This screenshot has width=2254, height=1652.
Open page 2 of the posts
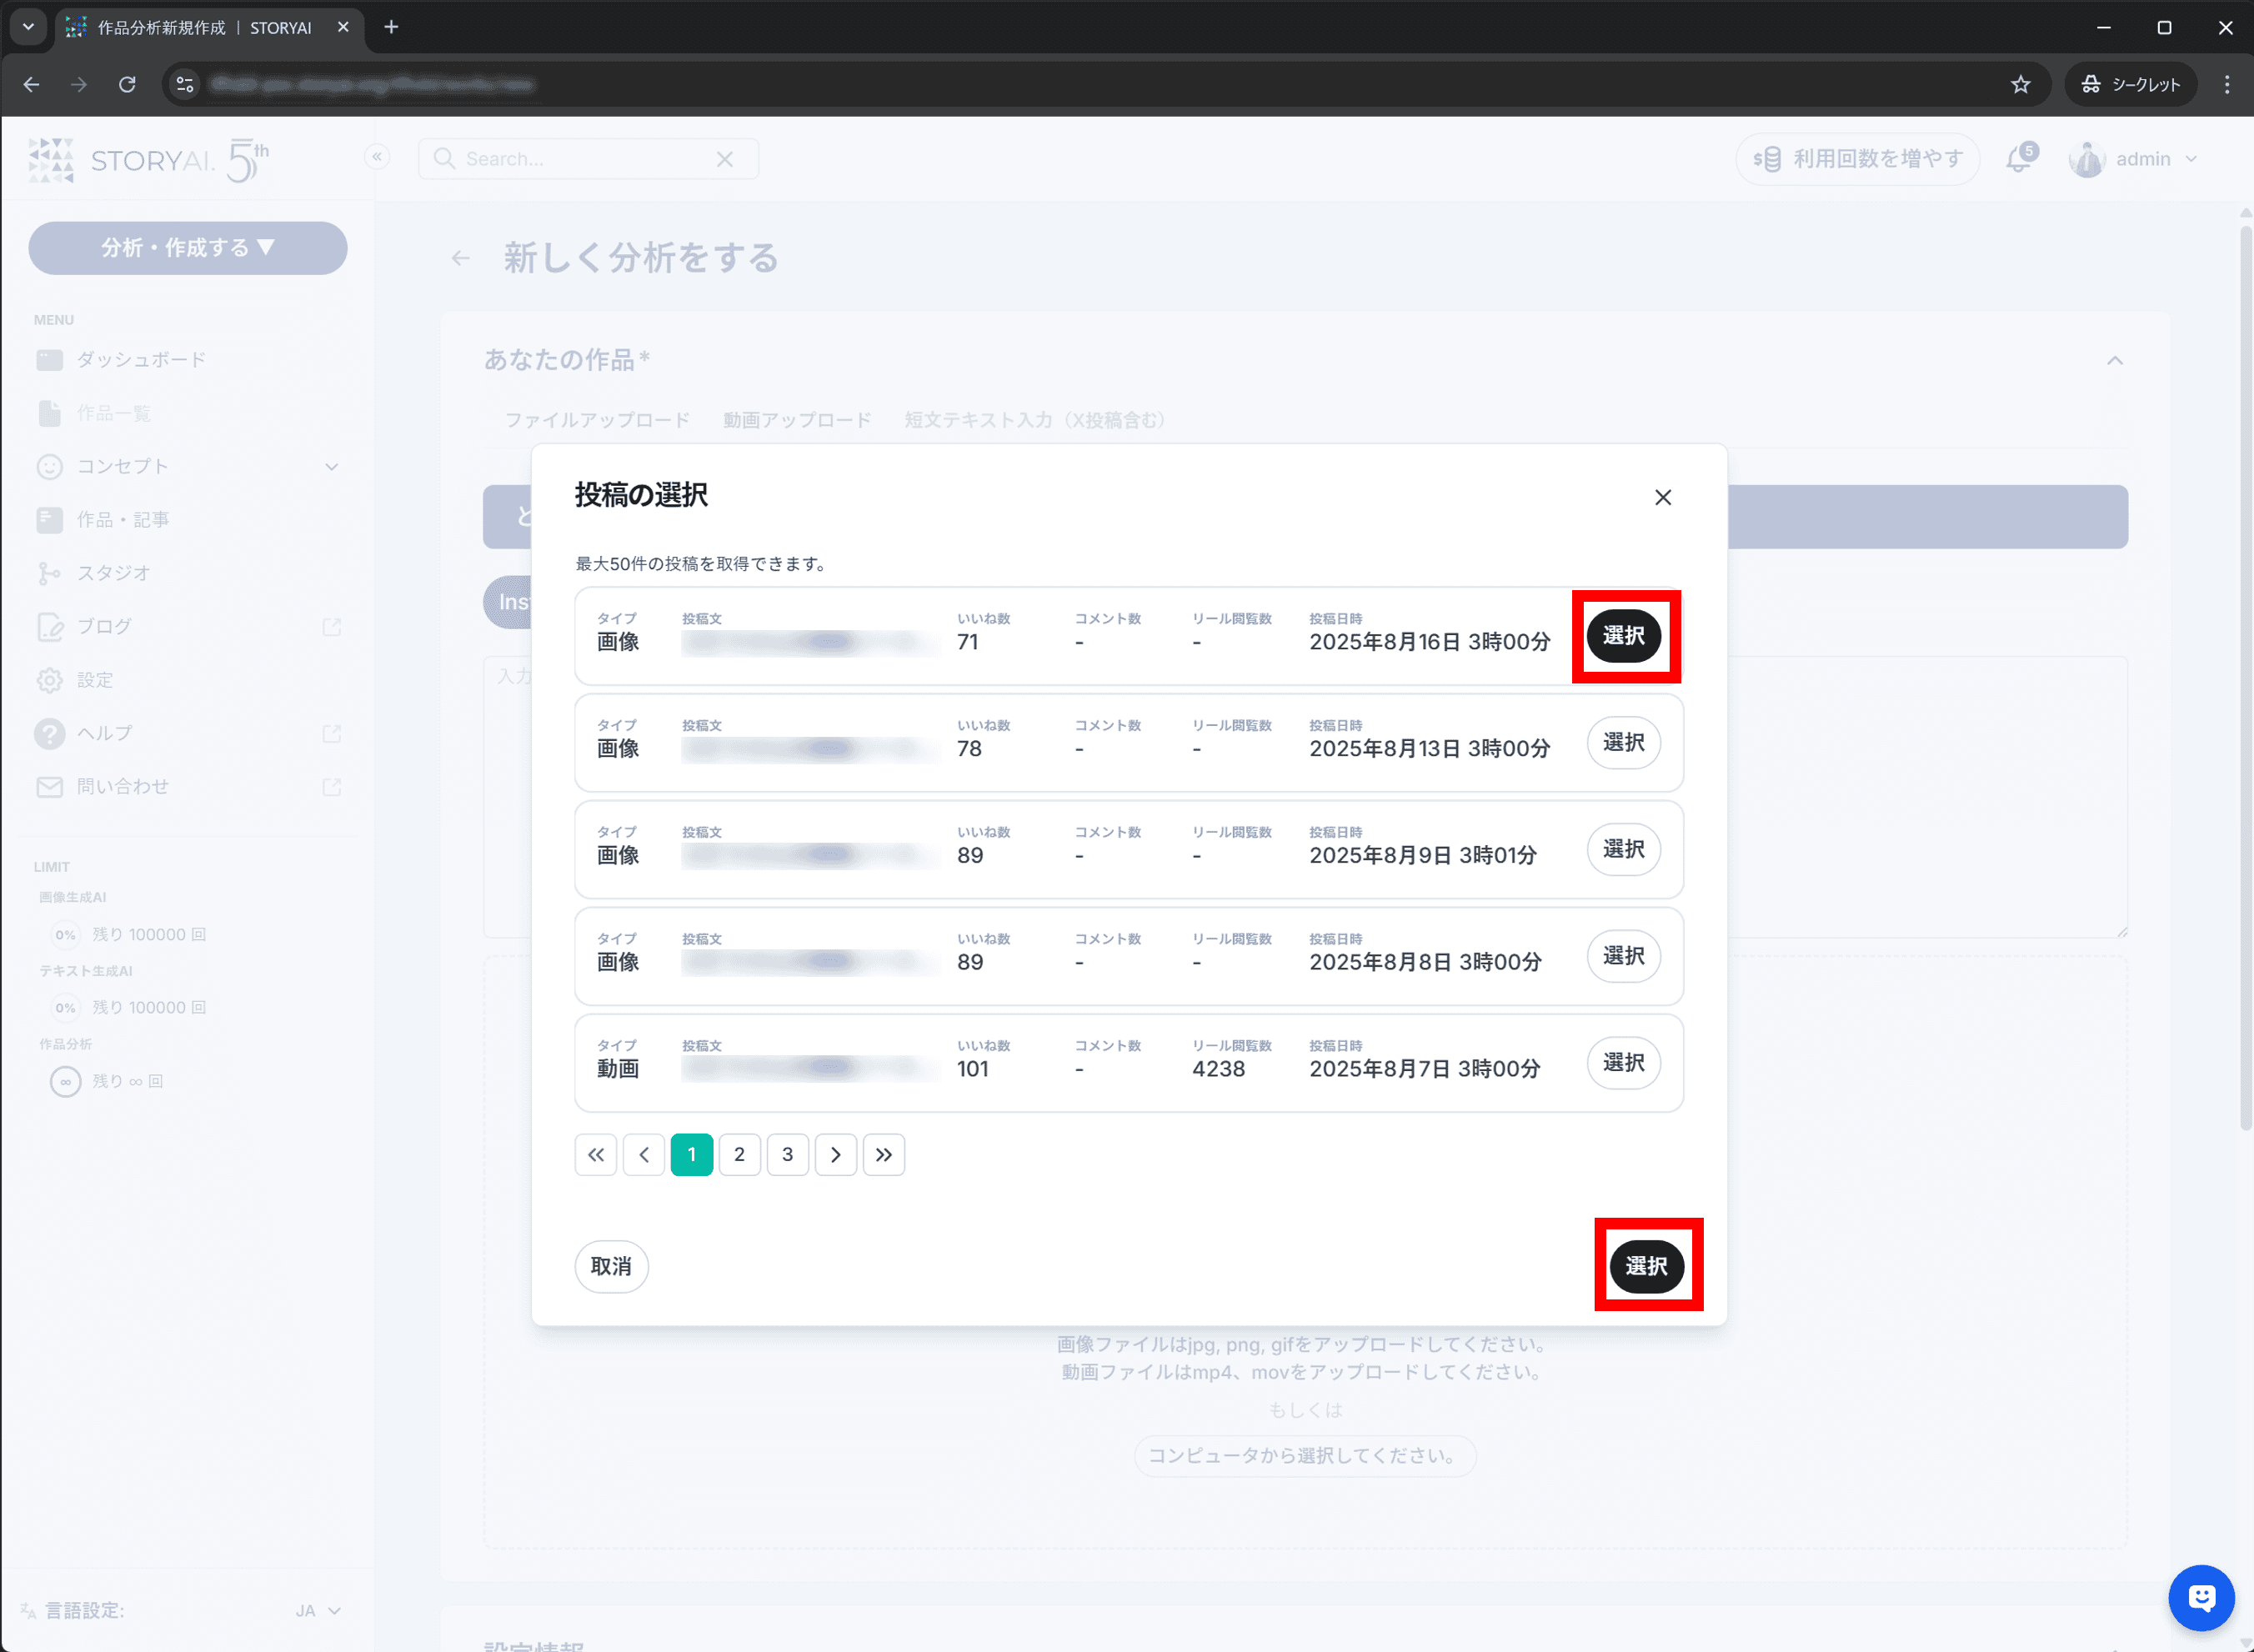[740, 1155]
